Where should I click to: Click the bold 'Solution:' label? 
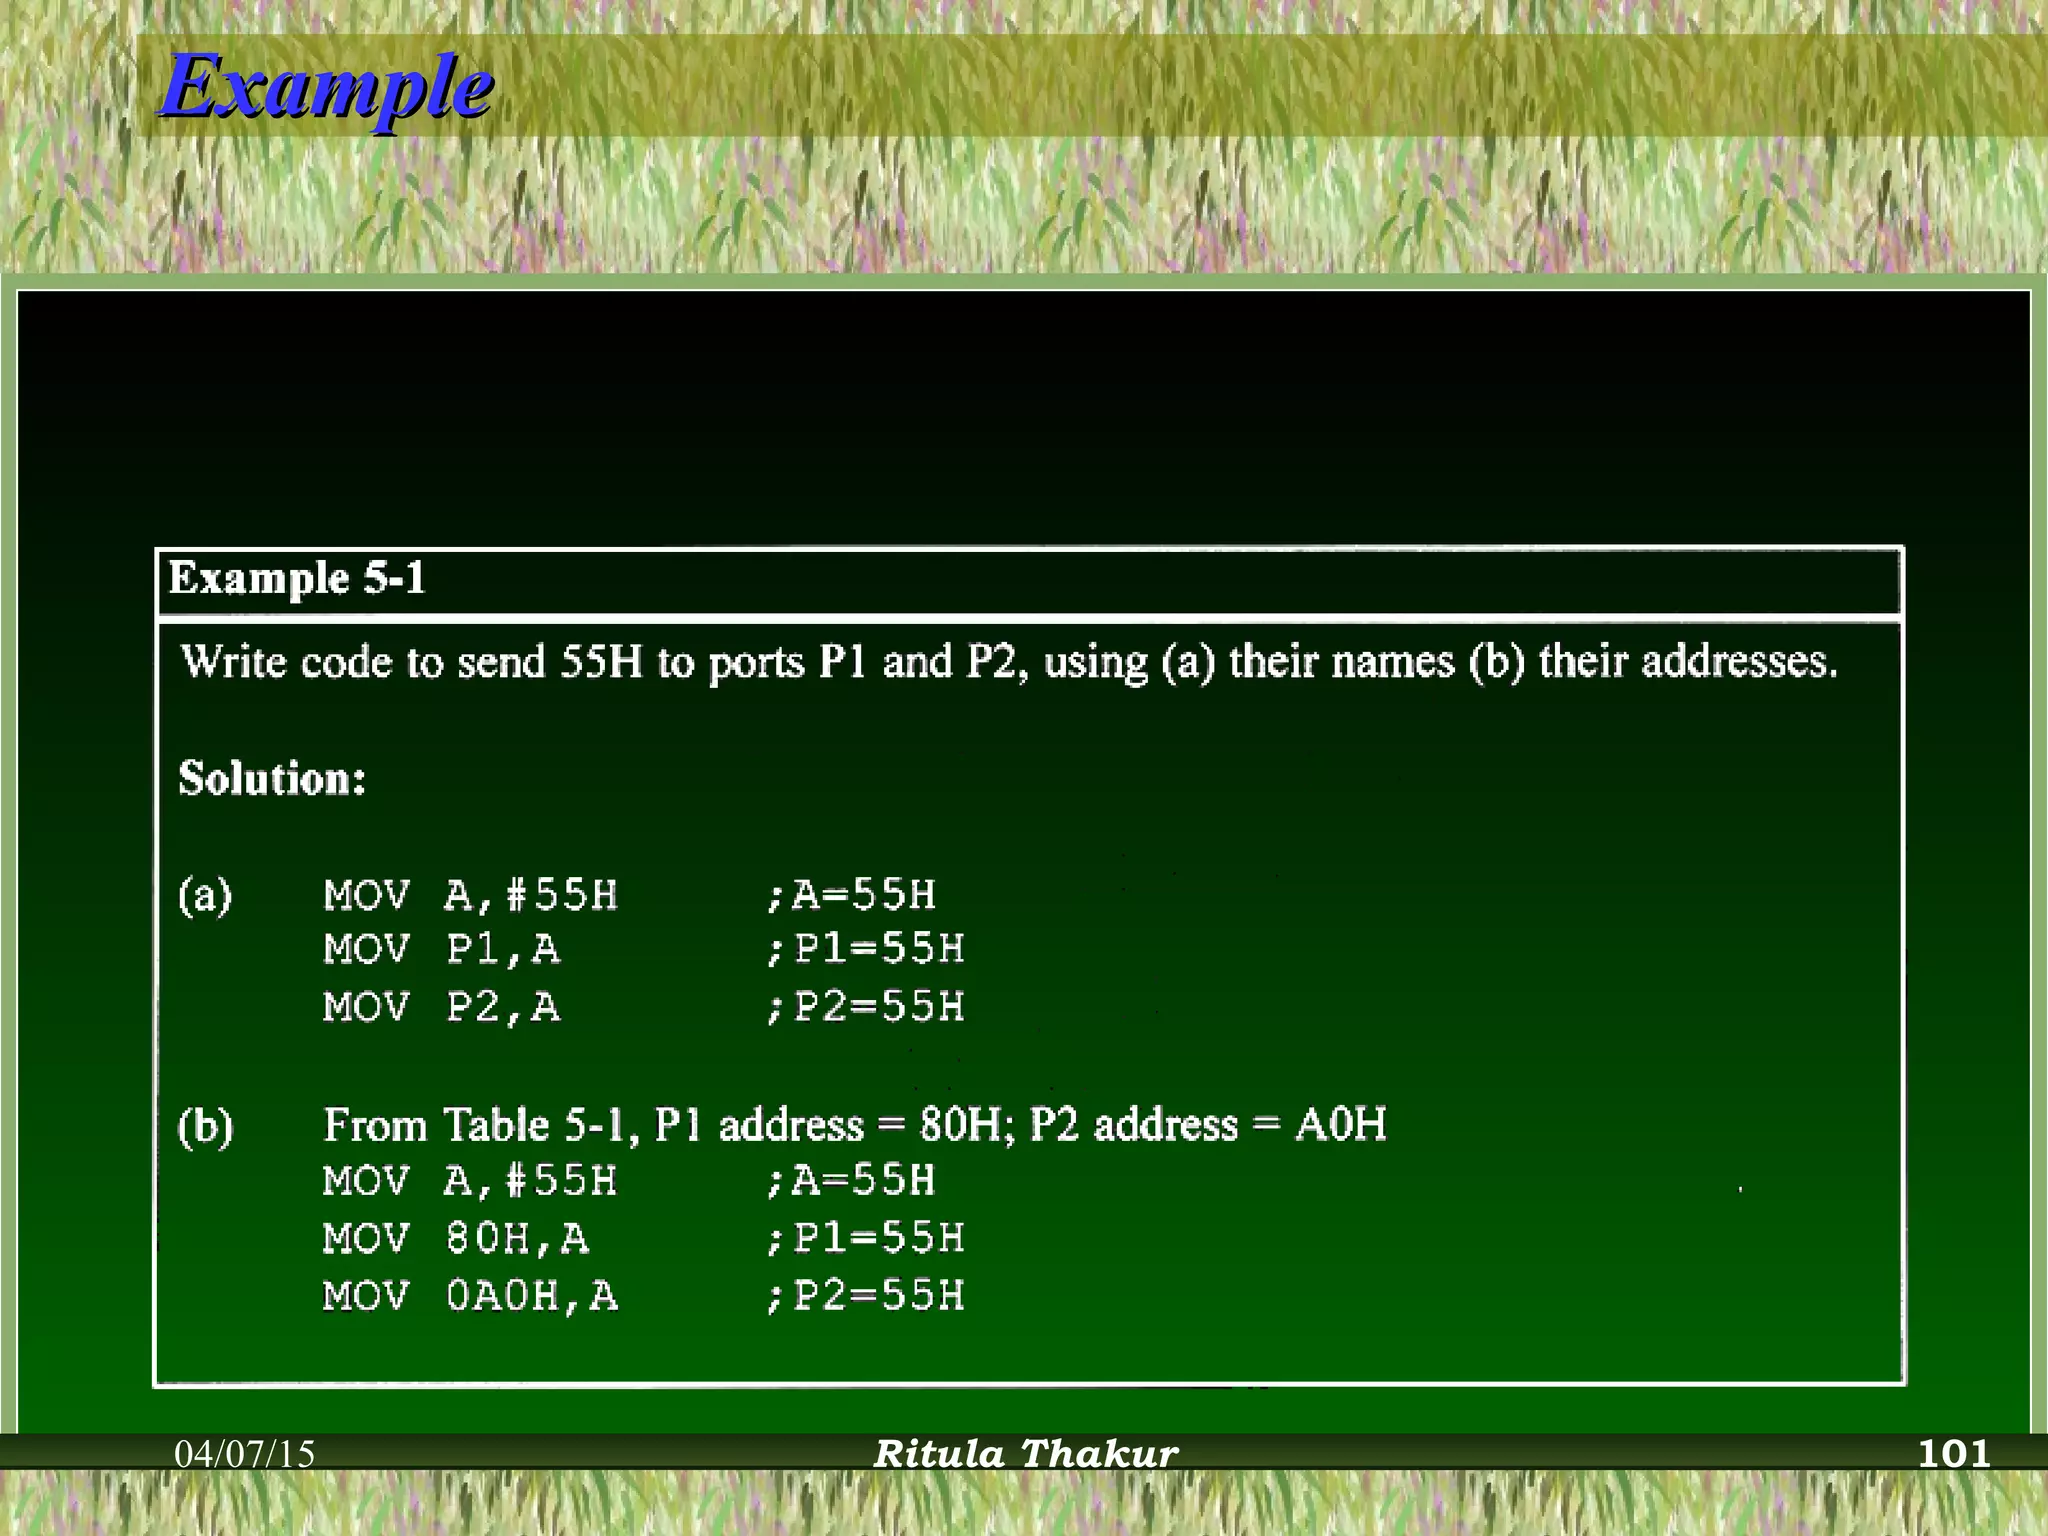click(272, 779)
